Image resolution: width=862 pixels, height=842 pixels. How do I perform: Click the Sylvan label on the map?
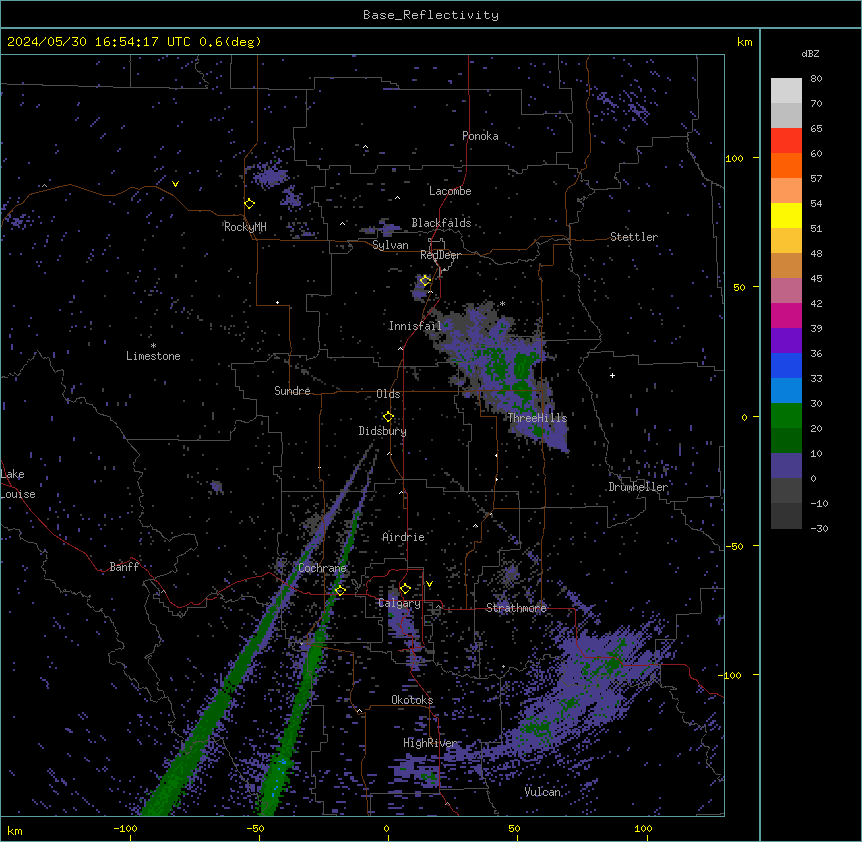pos(390,245)
